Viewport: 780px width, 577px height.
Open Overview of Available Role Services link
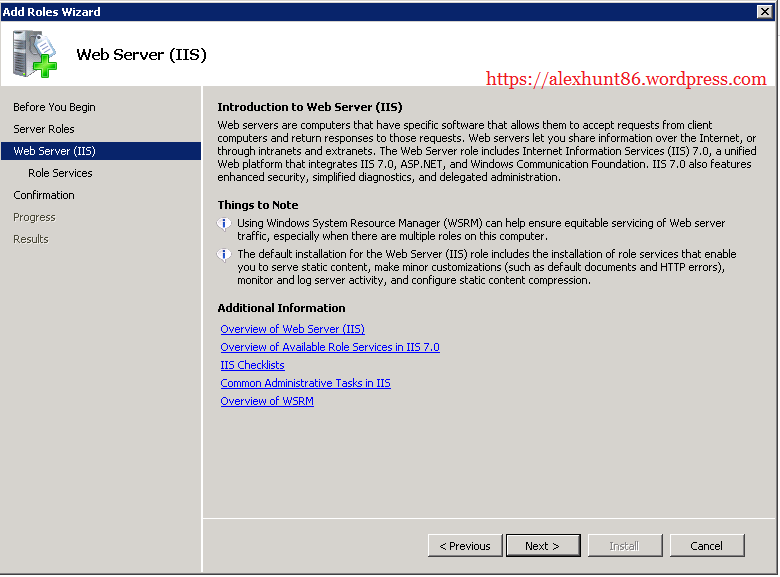(x=330, y=347)
